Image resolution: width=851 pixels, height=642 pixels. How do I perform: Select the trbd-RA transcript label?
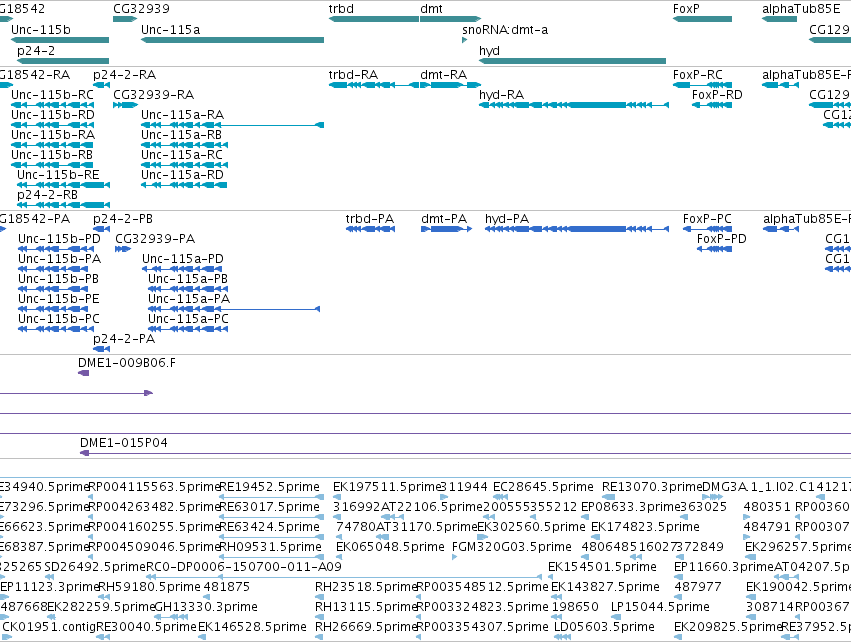pos(353,74)
